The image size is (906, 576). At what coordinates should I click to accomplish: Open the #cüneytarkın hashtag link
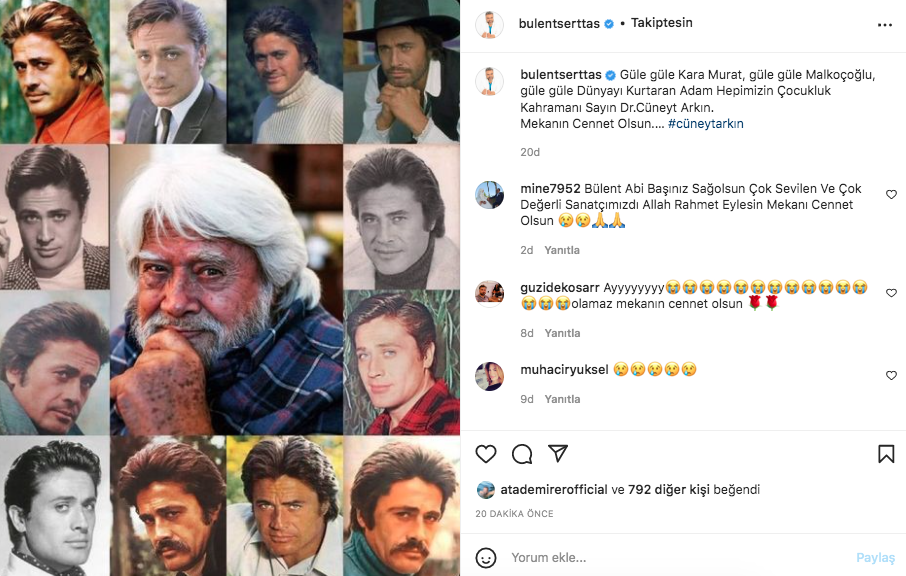pos(705,124)
